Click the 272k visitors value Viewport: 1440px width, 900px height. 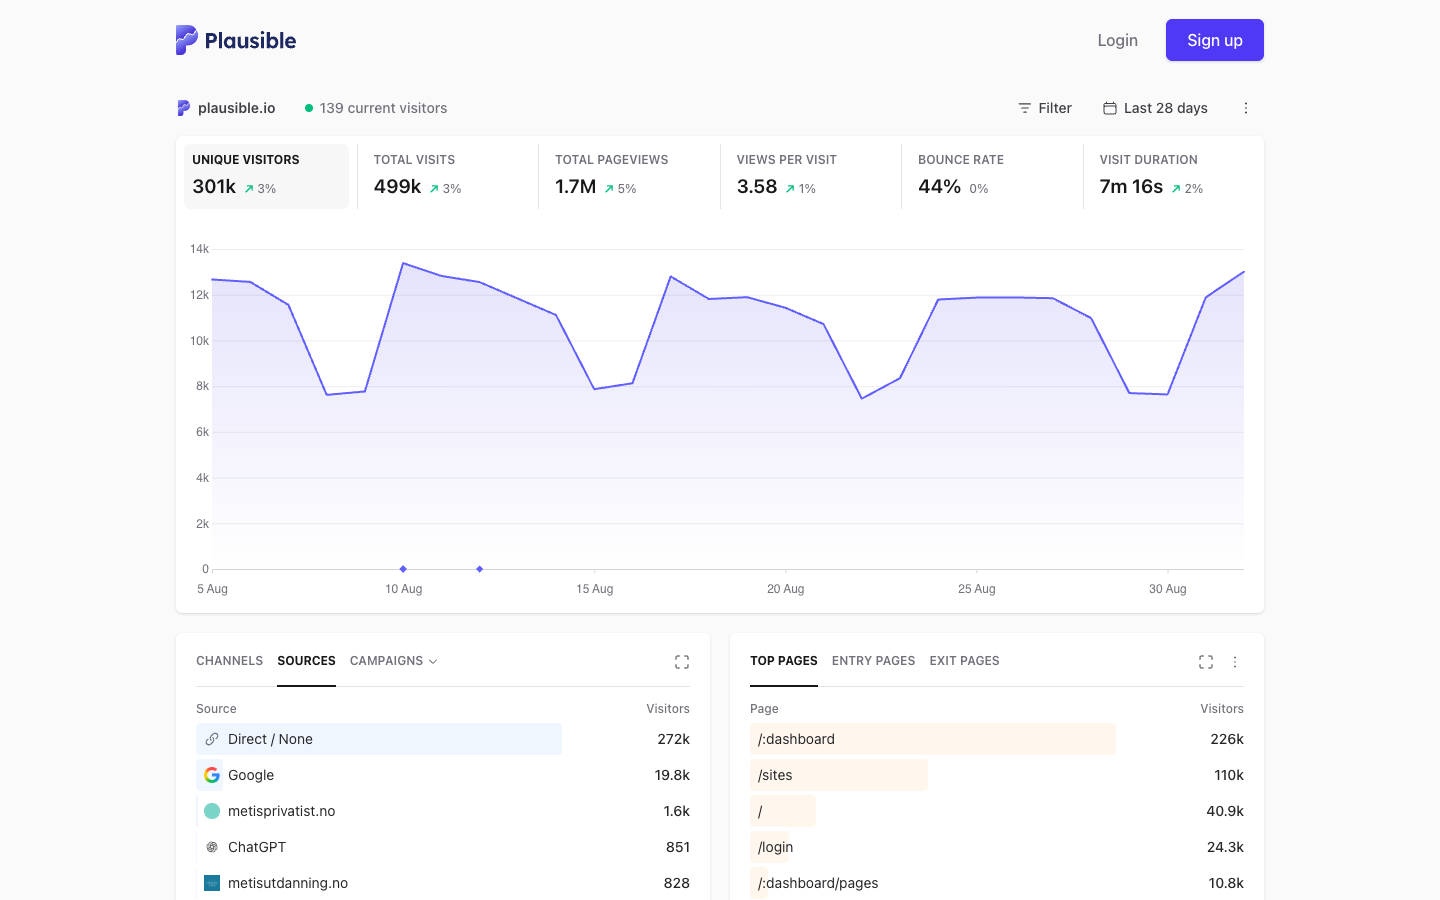point(673,739)
